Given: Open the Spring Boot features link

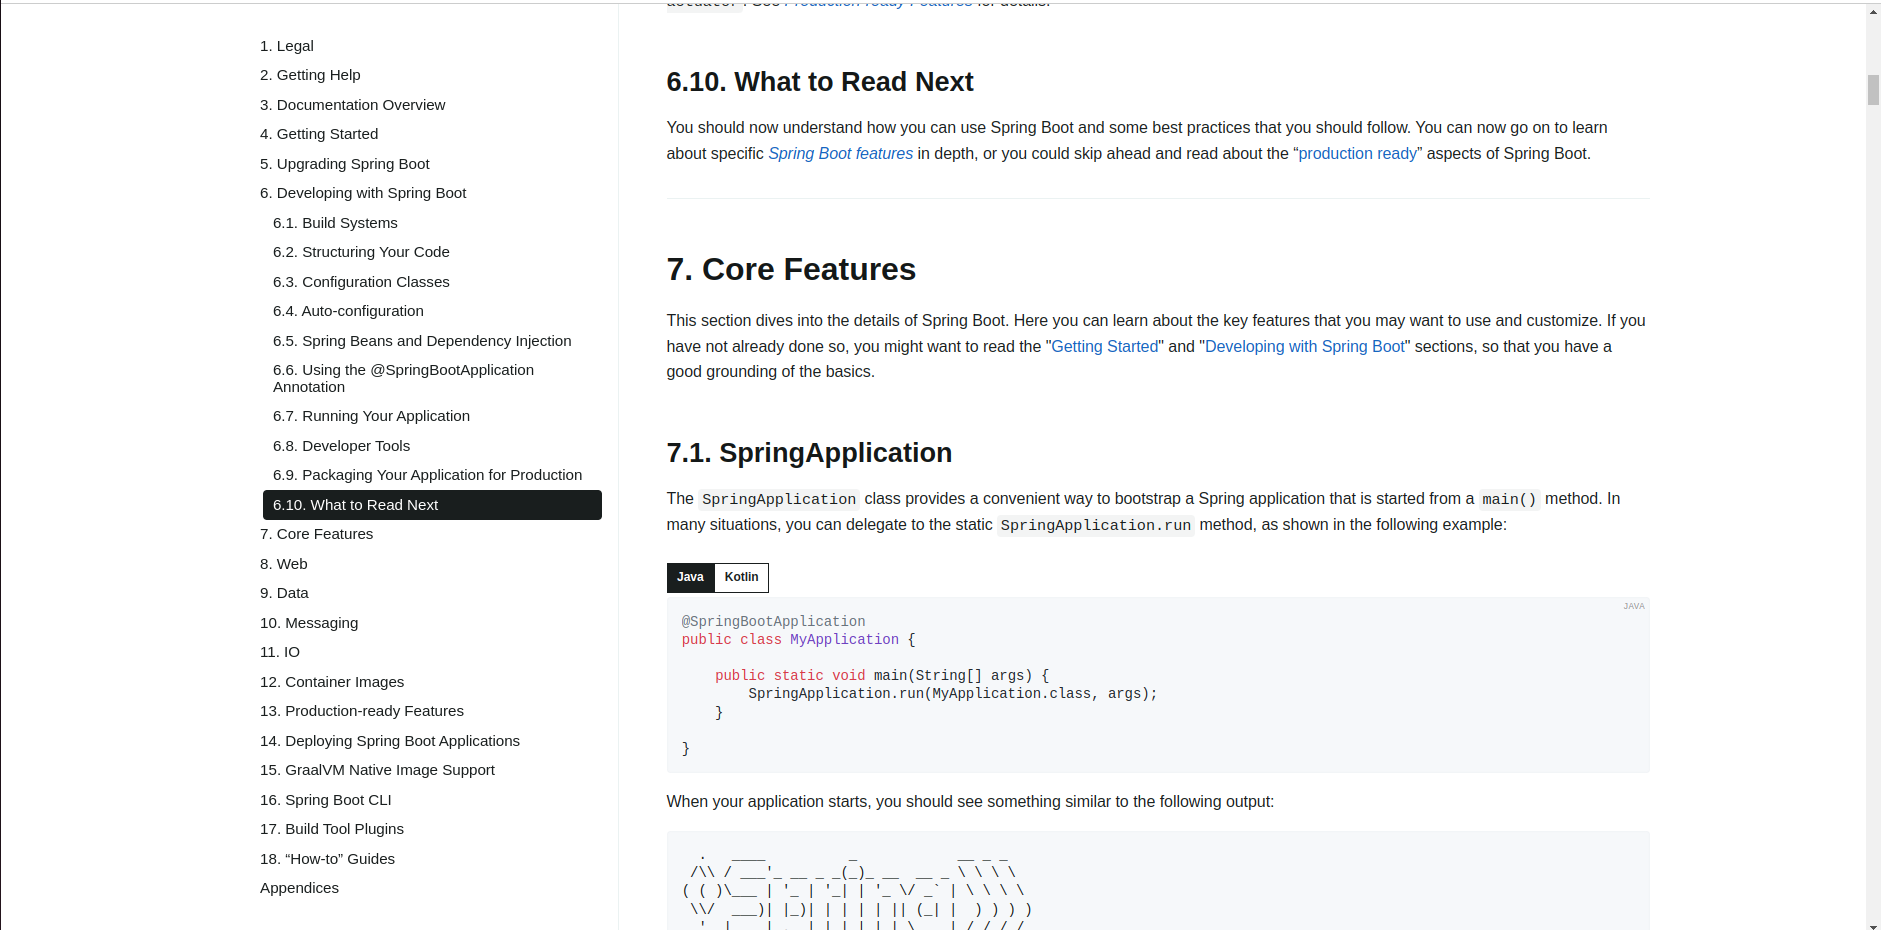Looking at the screenshot, I should (840, 153).
